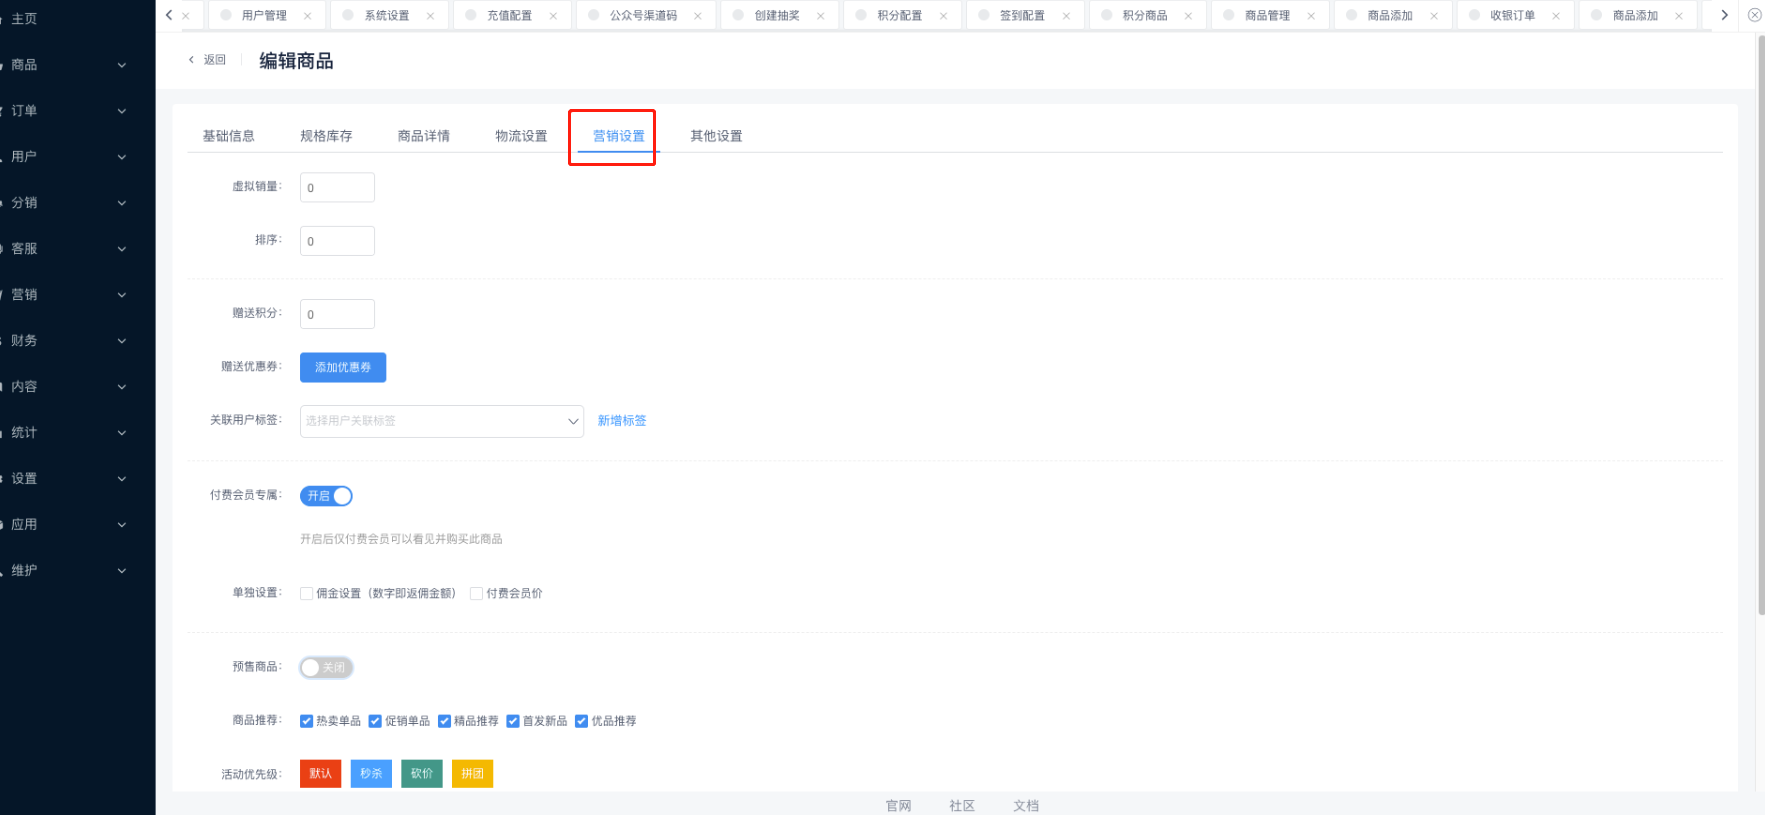Switch to the 规格库存 tab

coord(326,136)
